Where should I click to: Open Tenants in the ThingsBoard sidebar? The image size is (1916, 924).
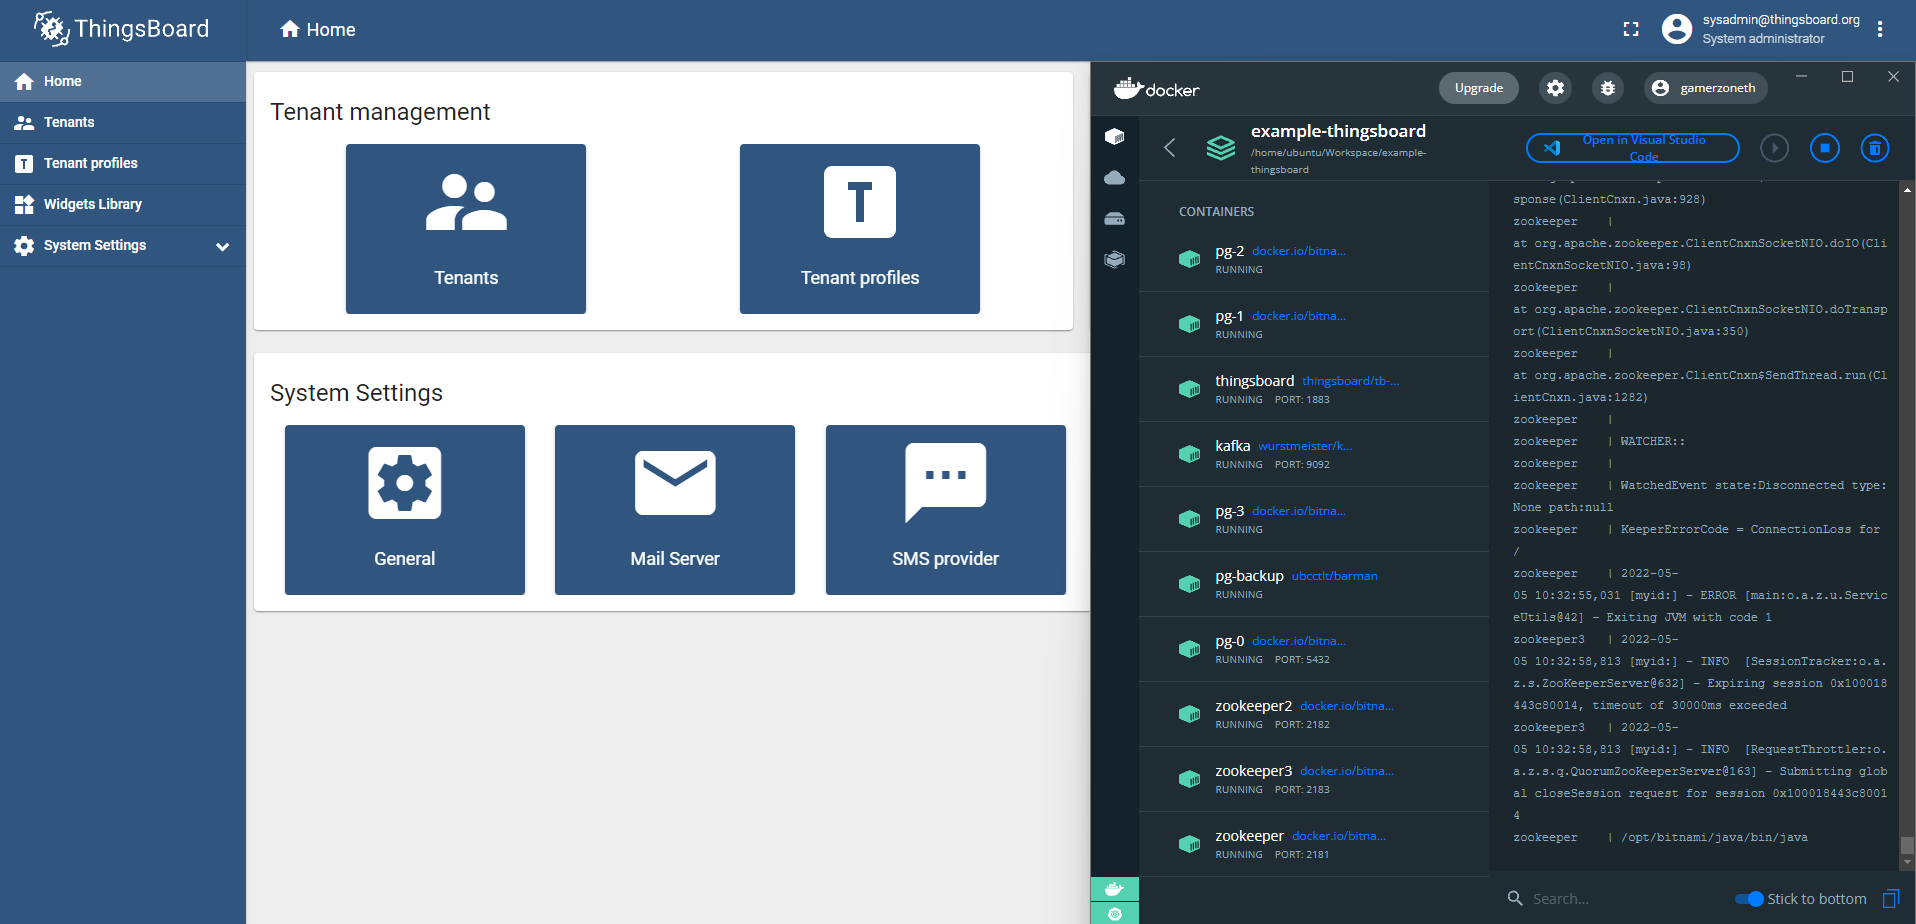pos(123,122)
